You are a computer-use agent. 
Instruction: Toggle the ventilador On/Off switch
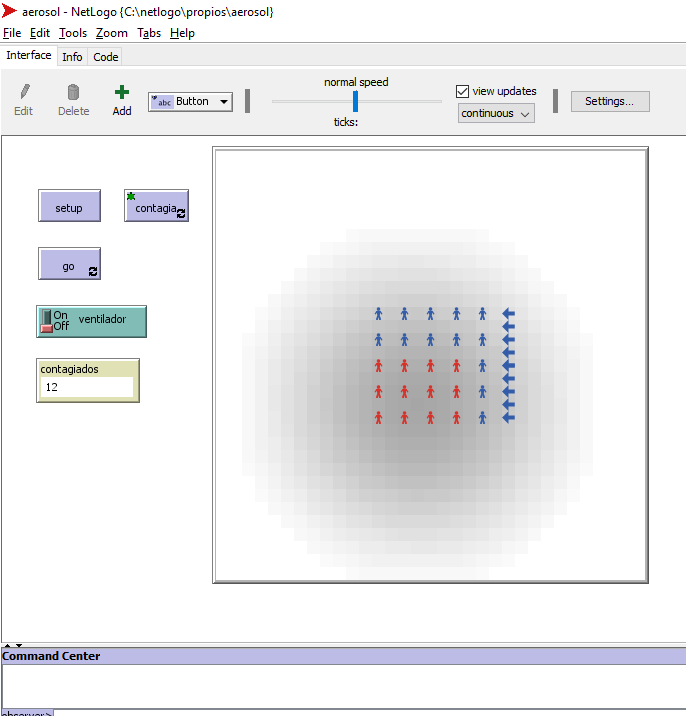(x=46, y=321)
